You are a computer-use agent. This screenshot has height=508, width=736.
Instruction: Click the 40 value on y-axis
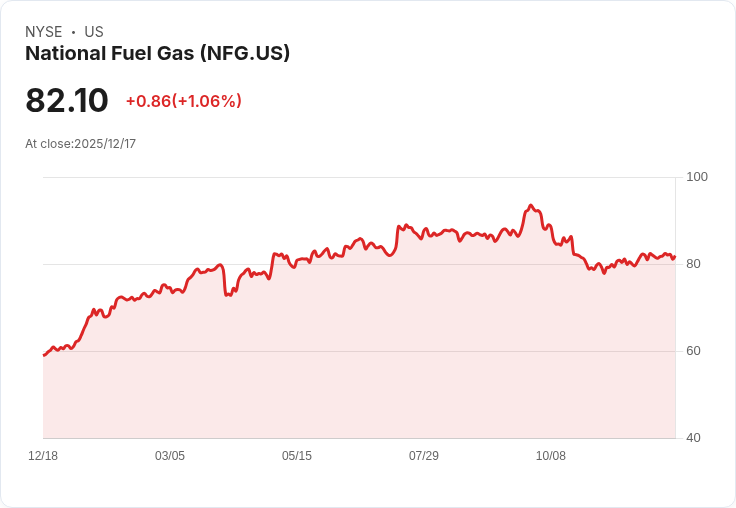click(694, 438)
